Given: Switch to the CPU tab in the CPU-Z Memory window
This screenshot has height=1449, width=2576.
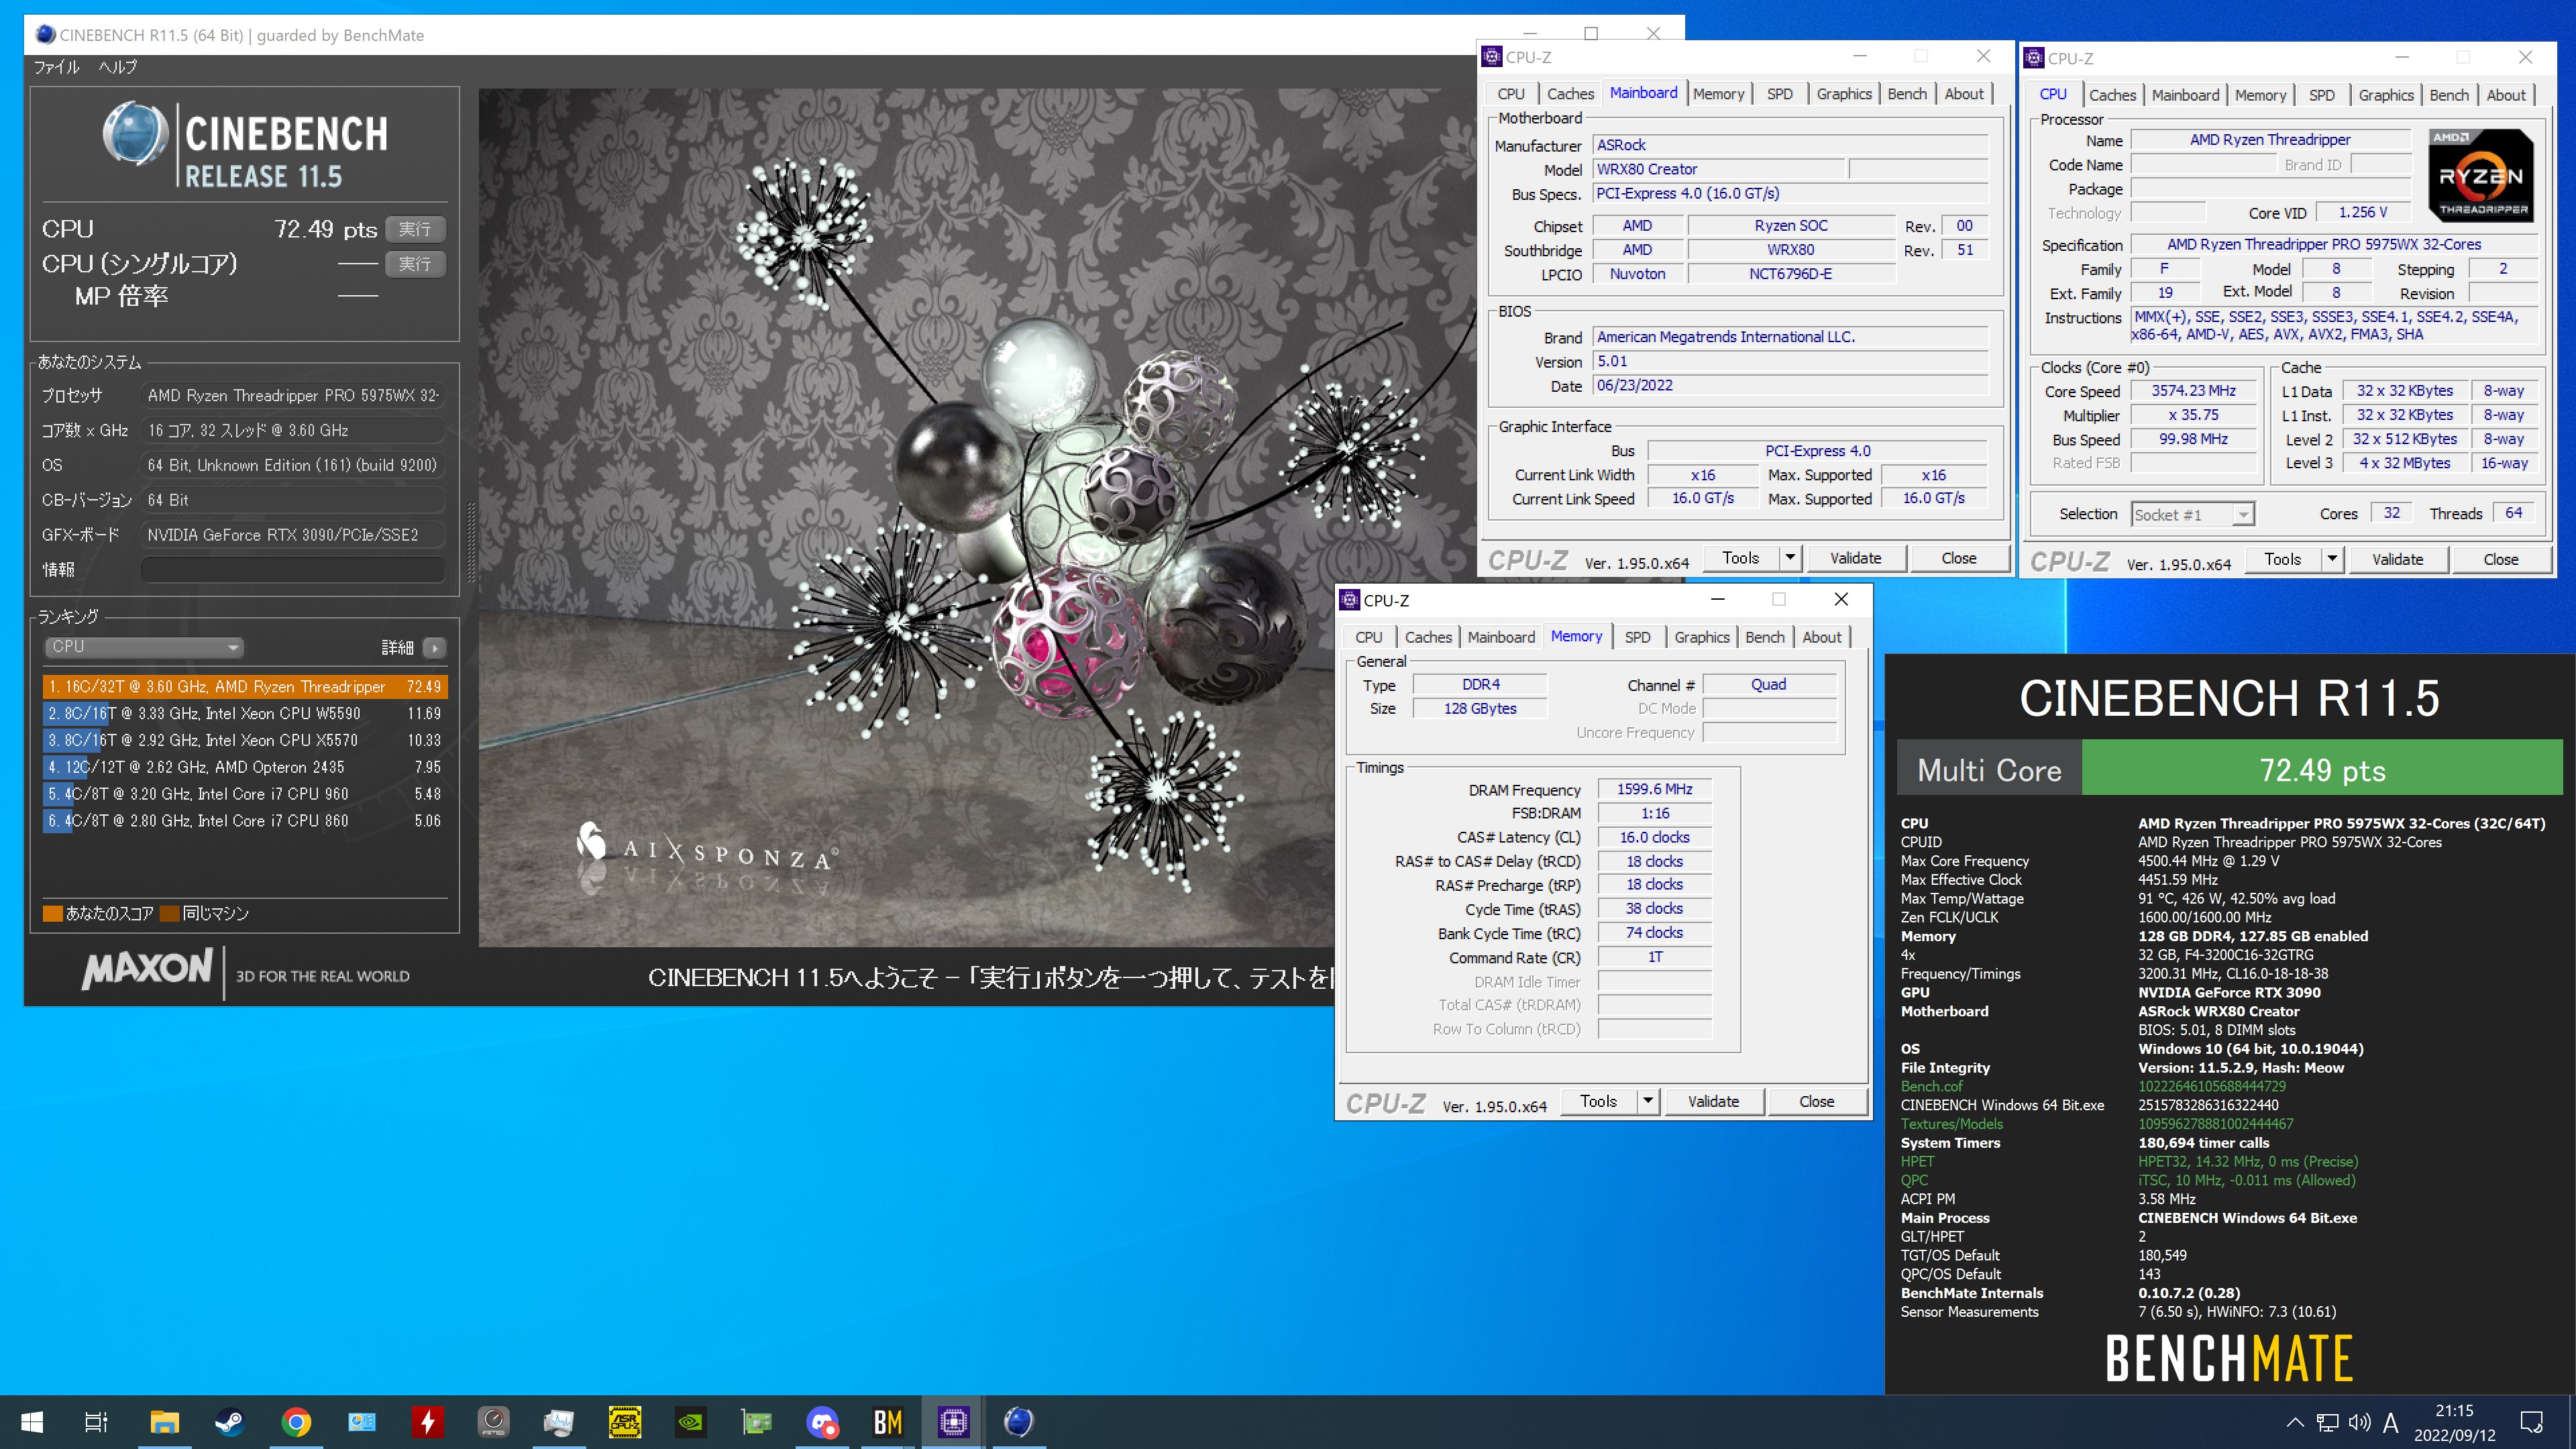Looking at the screenshot, I should [x=1369, y=637].
